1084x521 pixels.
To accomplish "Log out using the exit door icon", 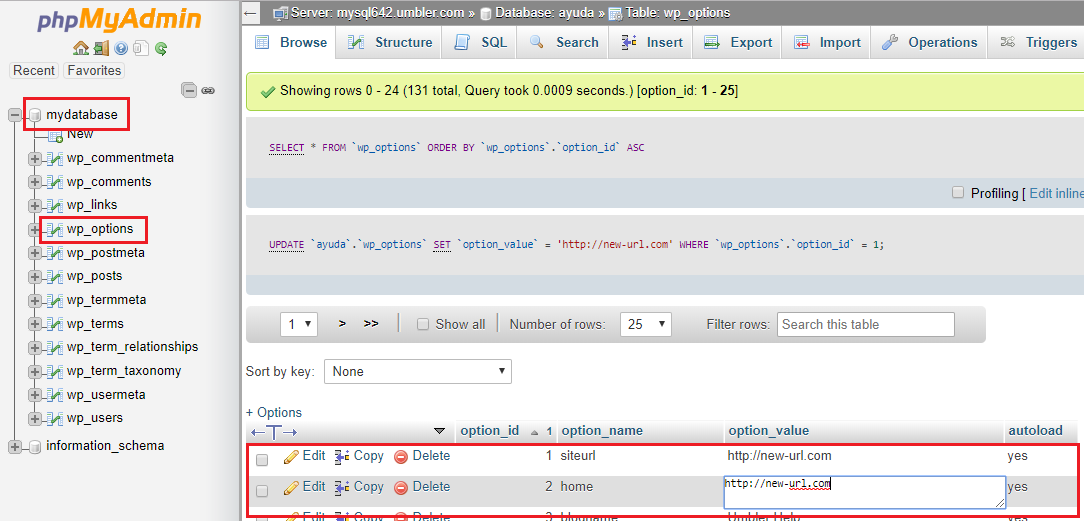I will click(x=101, y=48).
